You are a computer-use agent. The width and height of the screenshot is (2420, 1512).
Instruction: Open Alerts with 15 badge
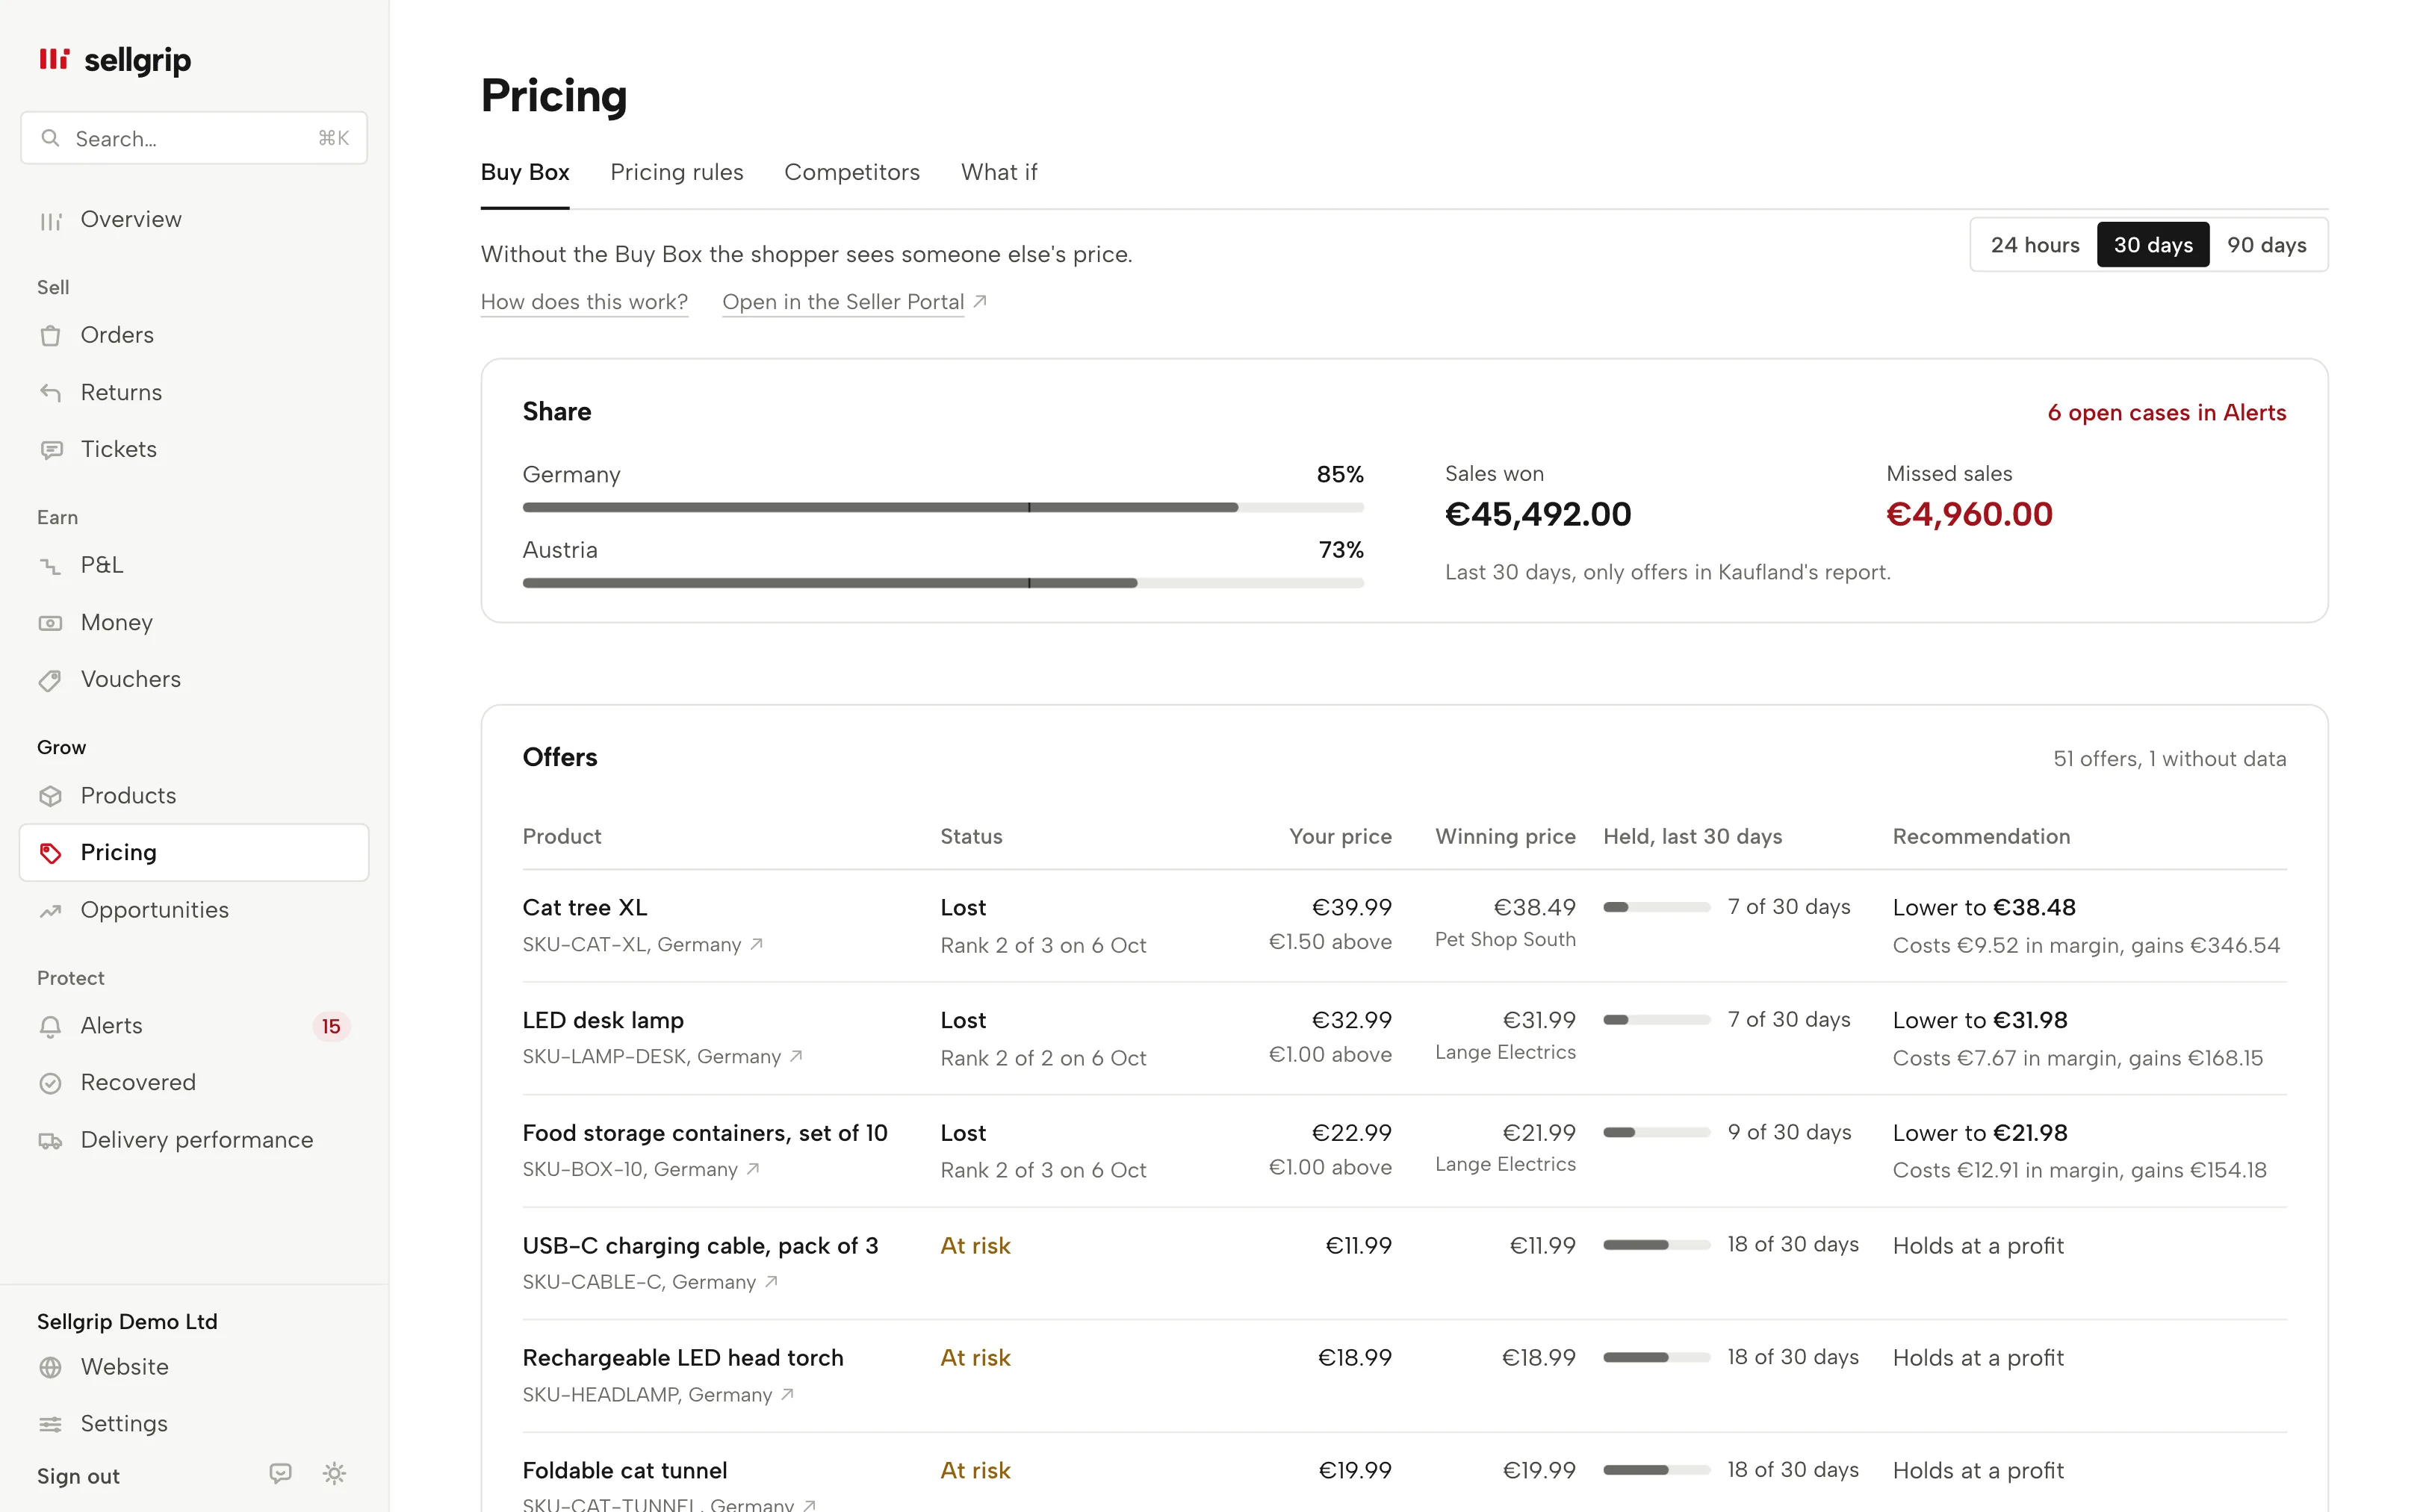coord(194,1025)
